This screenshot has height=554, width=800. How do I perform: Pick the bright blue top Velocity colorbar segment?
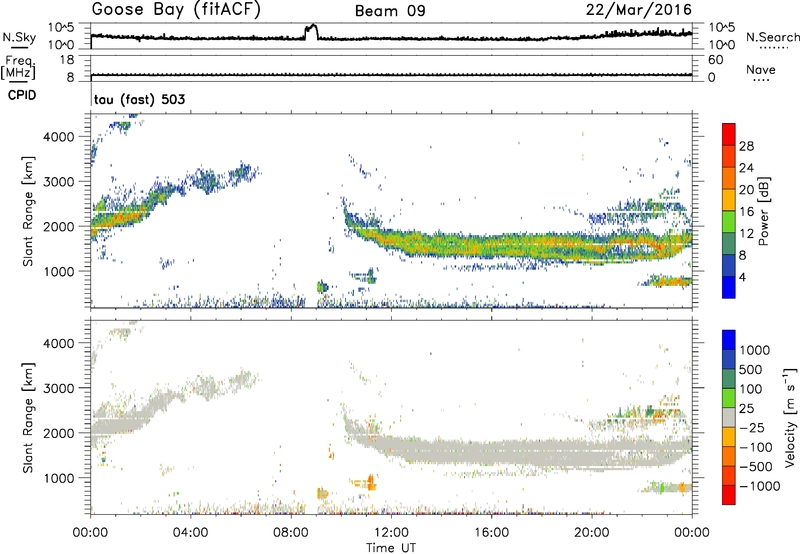pos(729,340)
